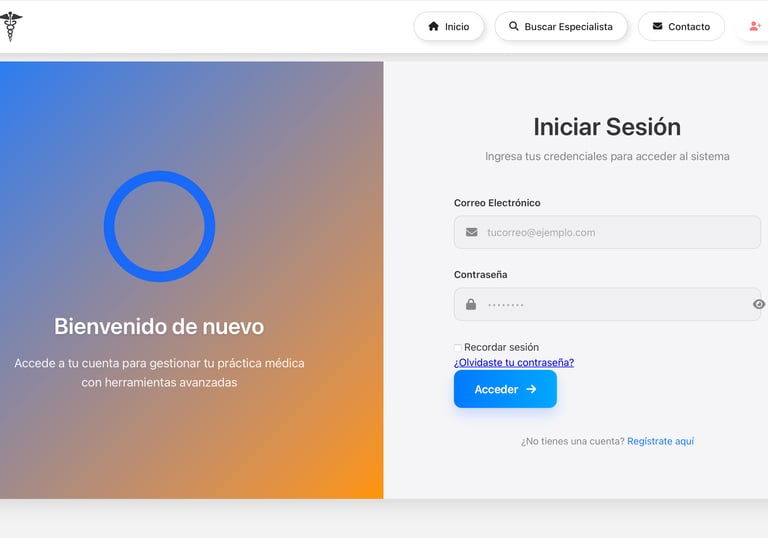Open the ¿Olvidaste tu contraseña? link
The image size is (768, 538).
tap(514, 363)
